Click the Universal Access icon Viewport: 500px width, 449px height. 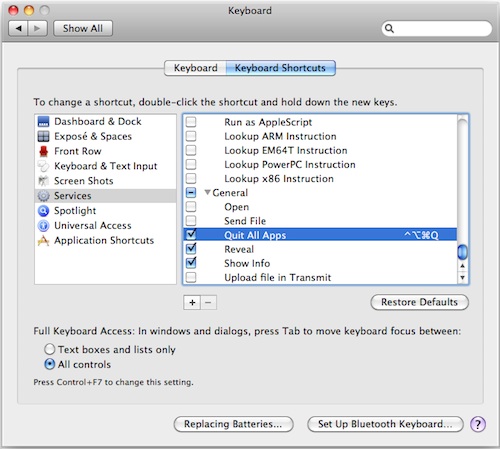coord(43,226)
